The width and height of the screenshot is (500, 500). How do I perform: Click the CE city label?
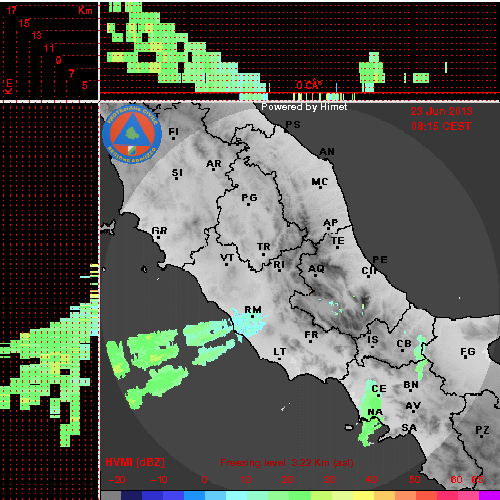click(379, 389)
